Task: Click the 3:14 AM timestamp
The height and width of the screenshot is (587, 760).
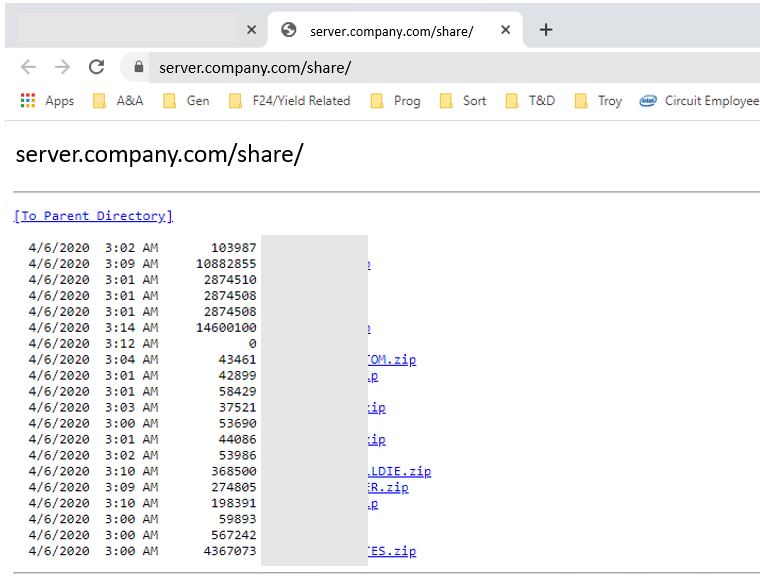Action: click(132, 328)
